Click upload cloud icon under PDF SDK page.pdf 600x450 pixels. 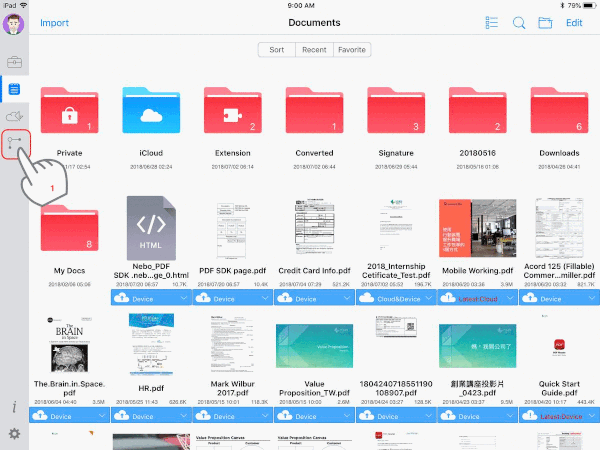[x=203, y=298]
